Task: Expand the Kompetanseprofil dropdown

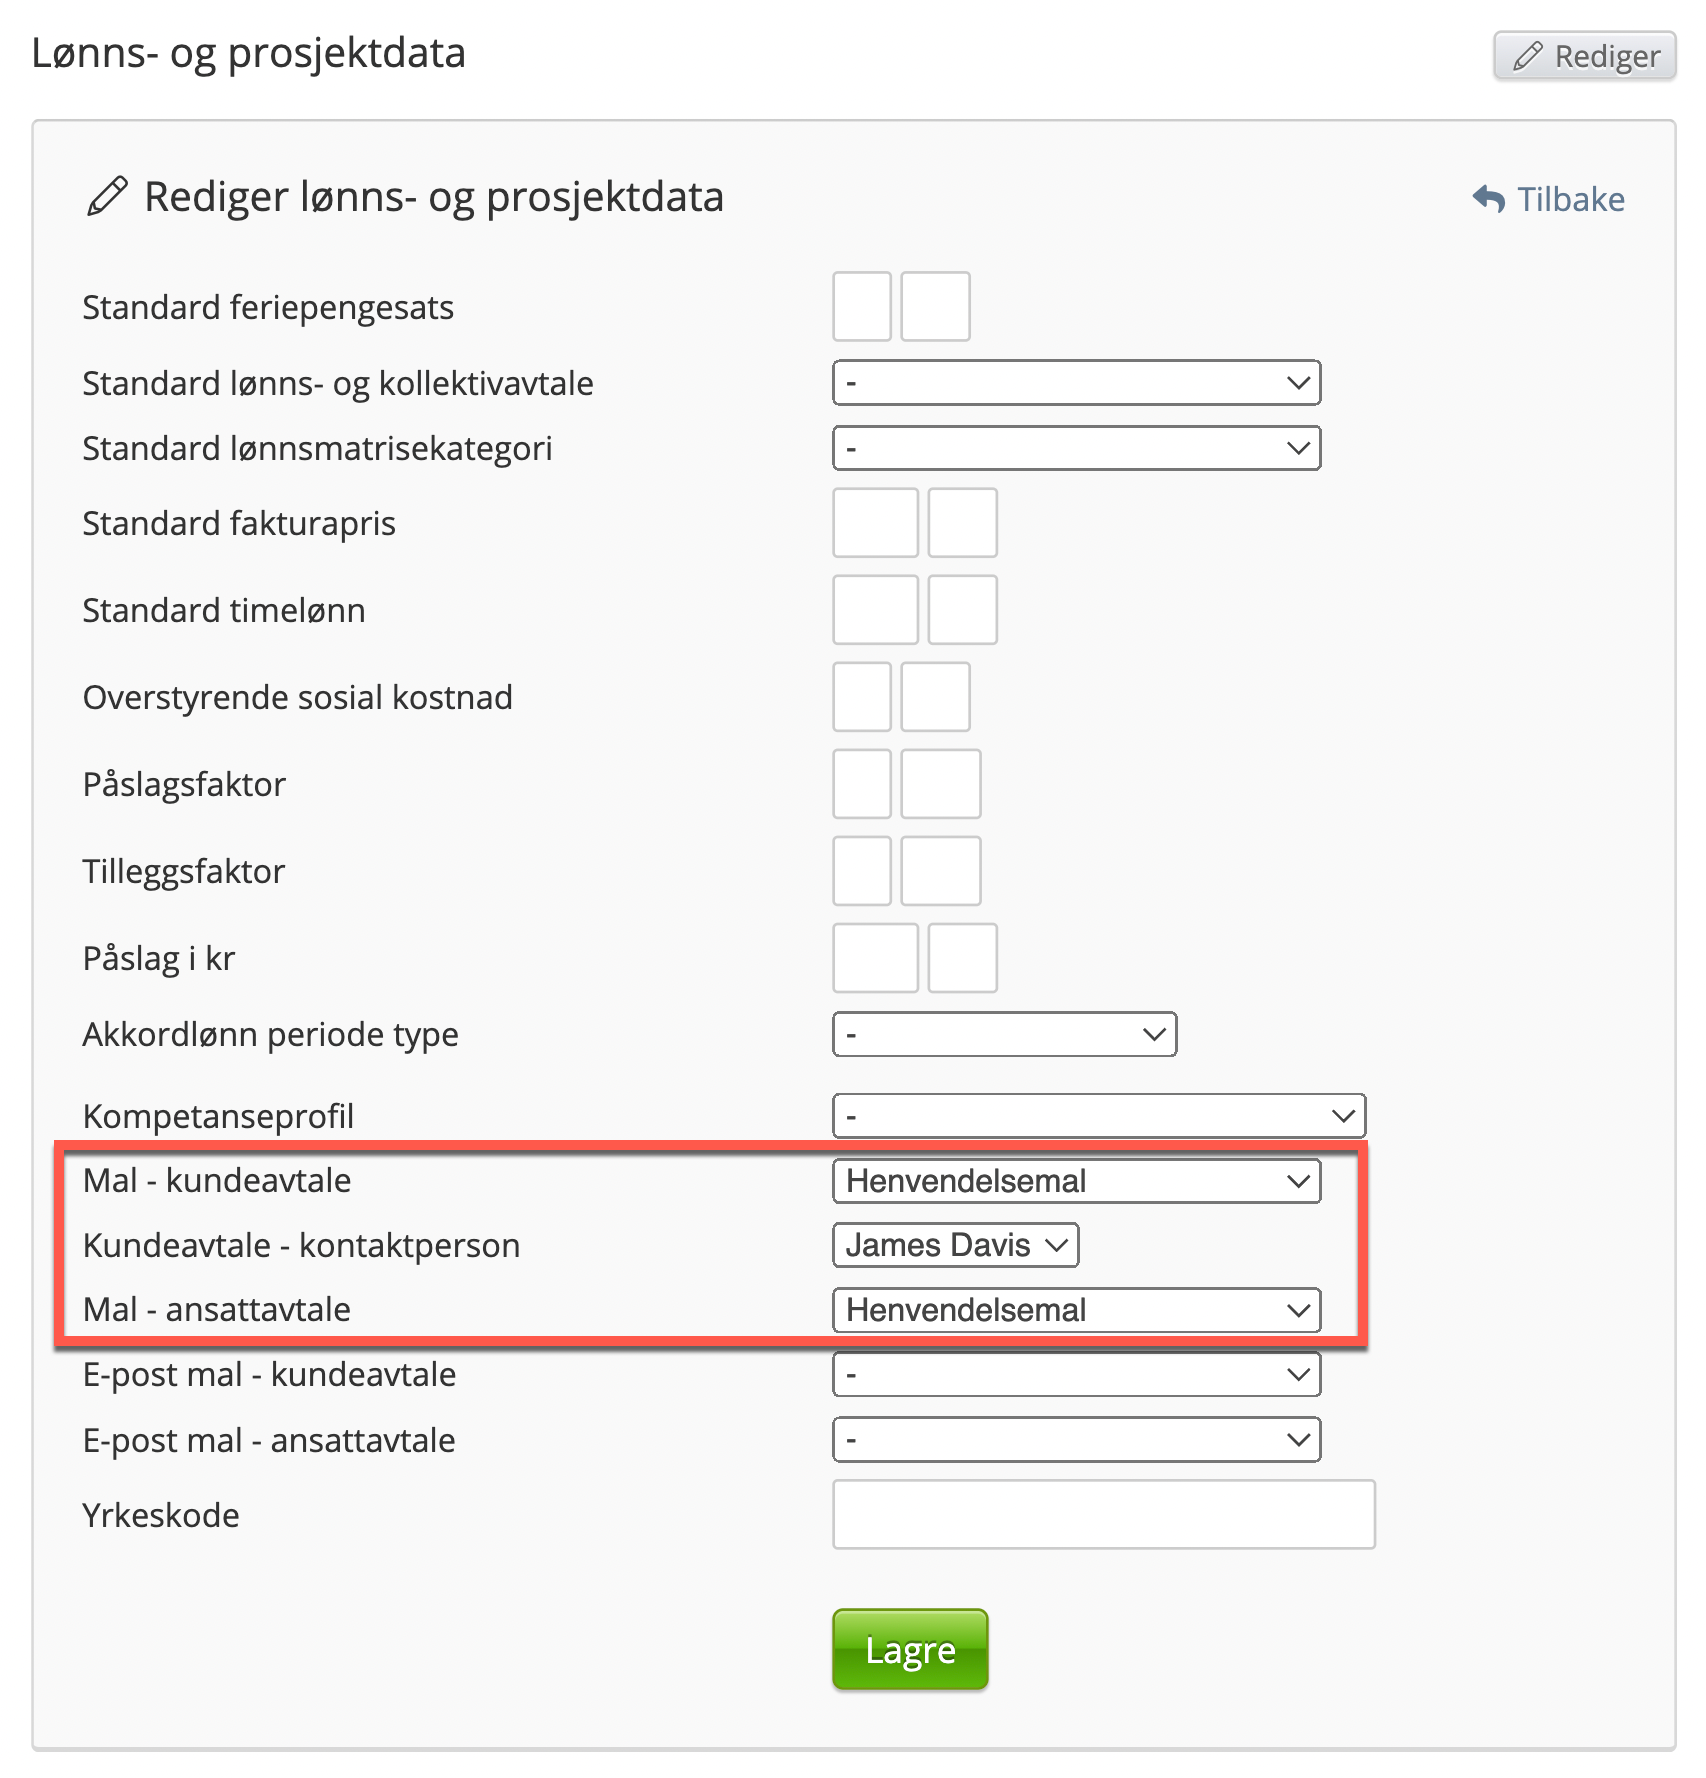Action: click(x=1098, y=1116)
